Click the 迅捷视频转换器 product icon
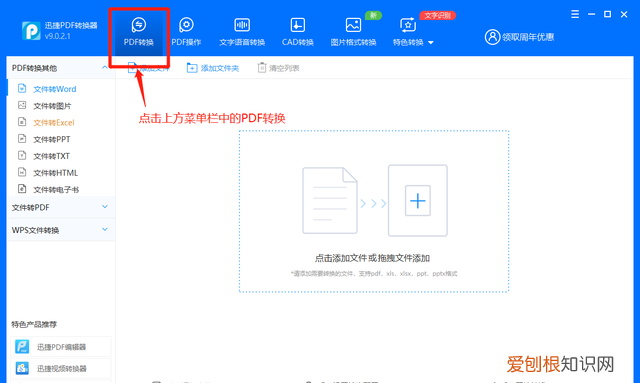Image resolution: width=640 pixels, height=383 pixels. (22, 368)
